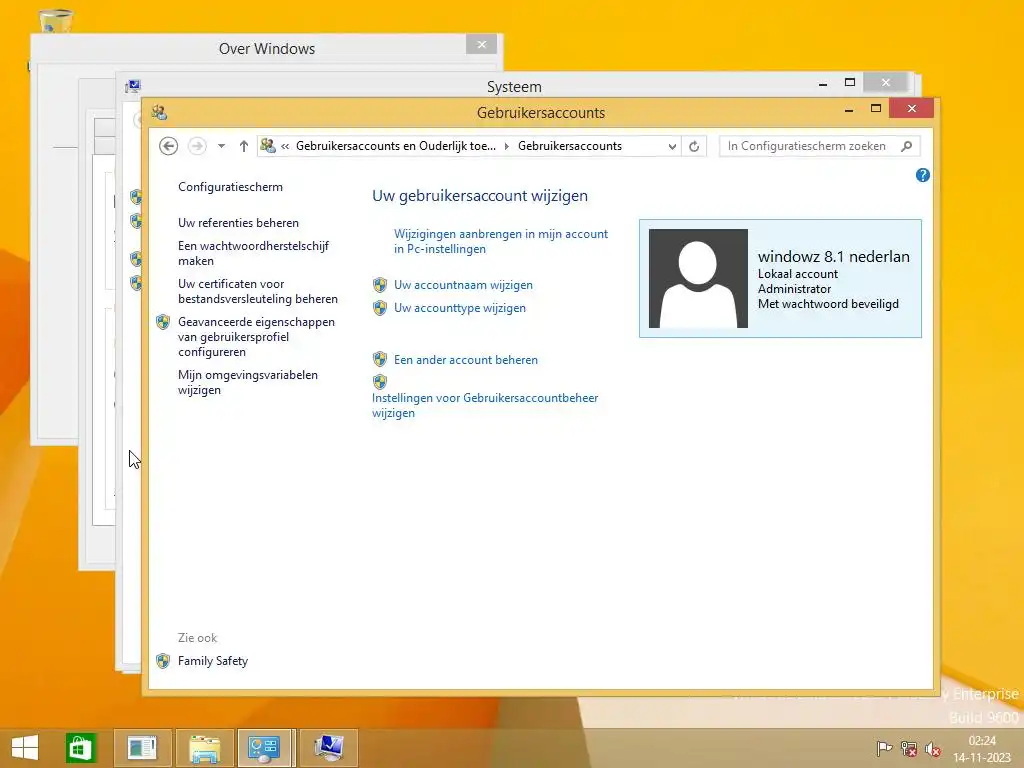Click the muted volume tray icon
Viewport: 1024px width, 768px height.
(933, 748)
